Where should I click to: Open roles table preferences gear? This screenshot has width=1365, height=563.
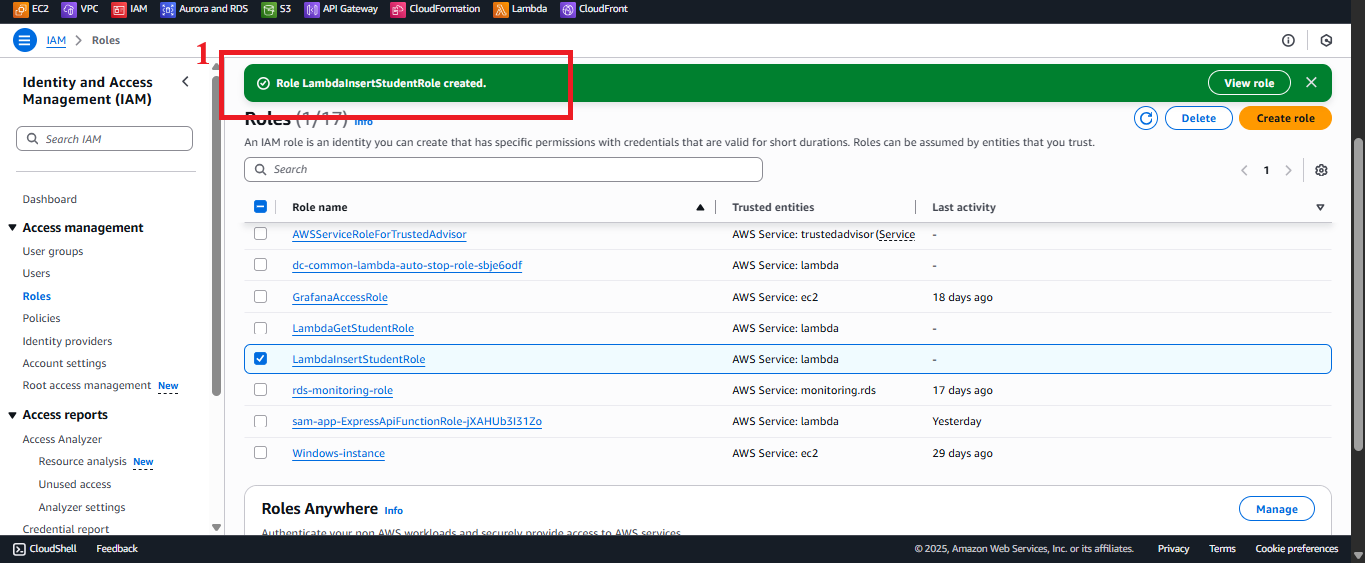pyautogui.click(x=1321, y=170)
